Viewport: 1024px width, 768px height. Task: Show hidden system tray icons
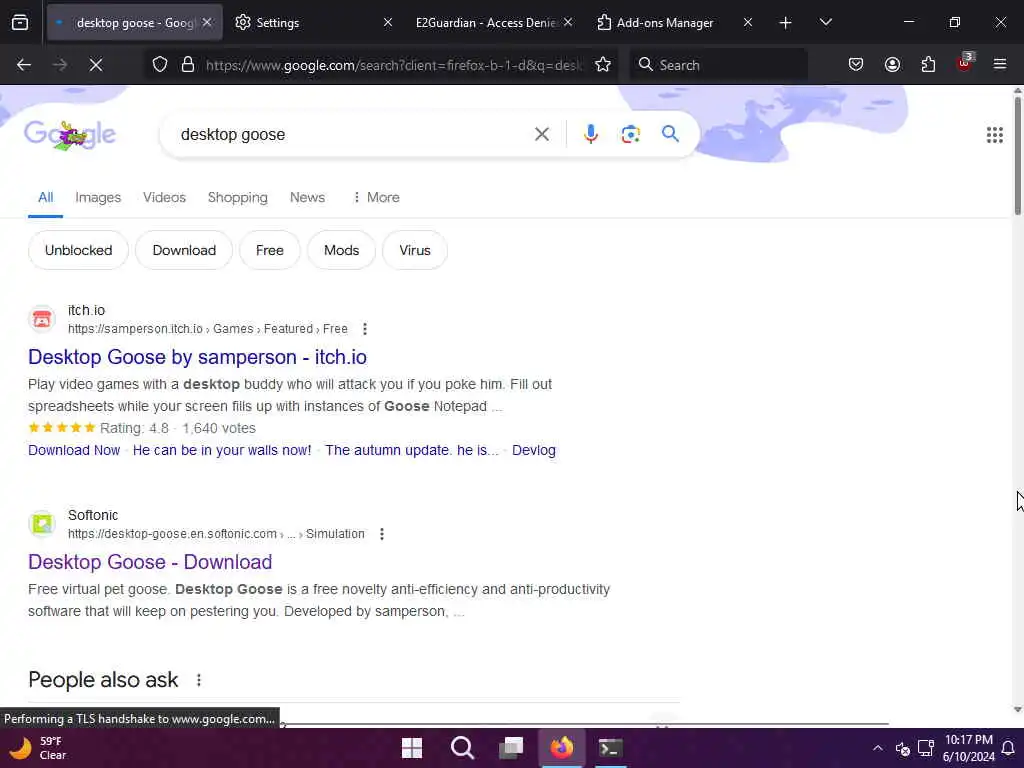tap(878, 748)
